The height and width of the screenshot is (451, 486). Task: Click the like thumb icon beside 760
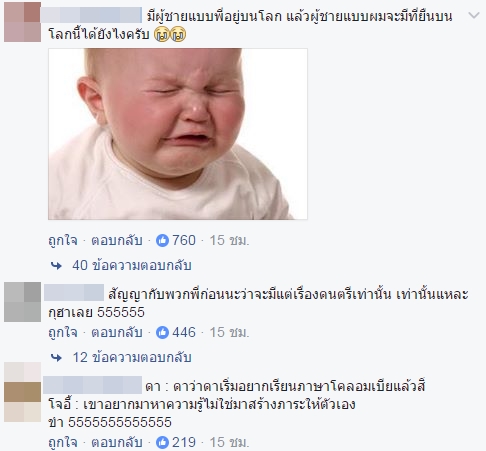[162, 240]
